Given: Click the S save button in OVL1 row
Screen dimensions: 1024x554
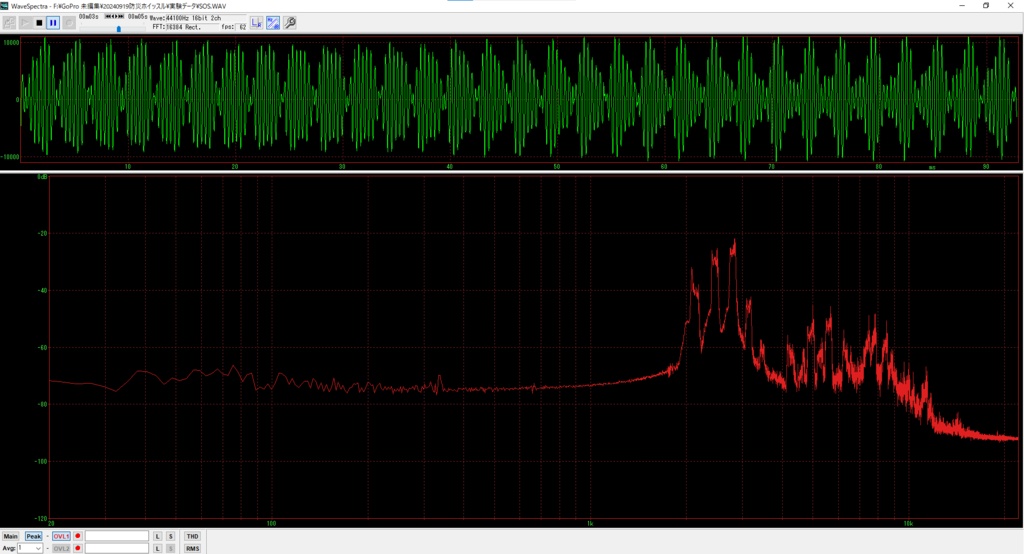Looking at the screenshot, I should pyautogui.click(x=170, y=536).
